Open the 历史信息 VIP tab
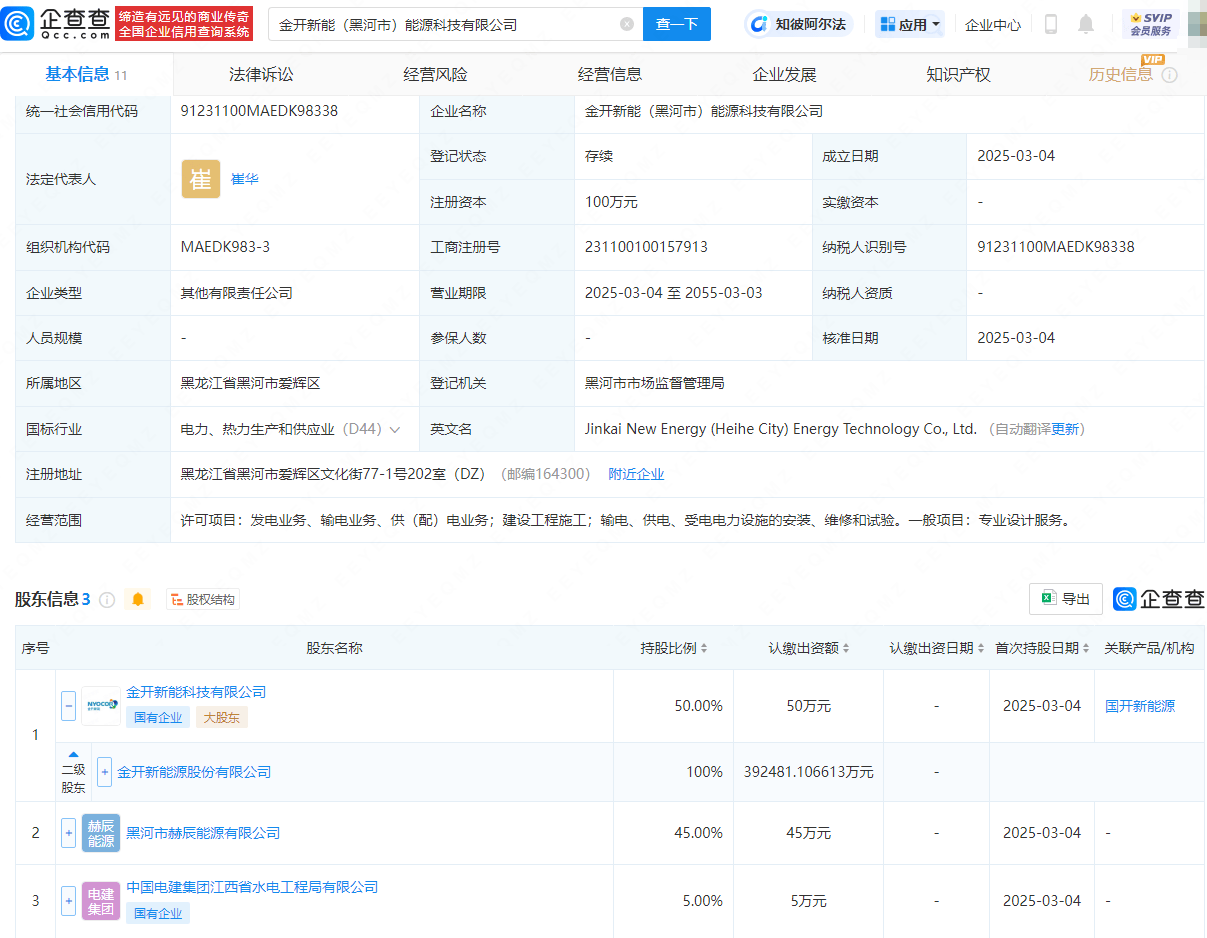This screenshot has width=1207, height=938. tap(1121, 74)
